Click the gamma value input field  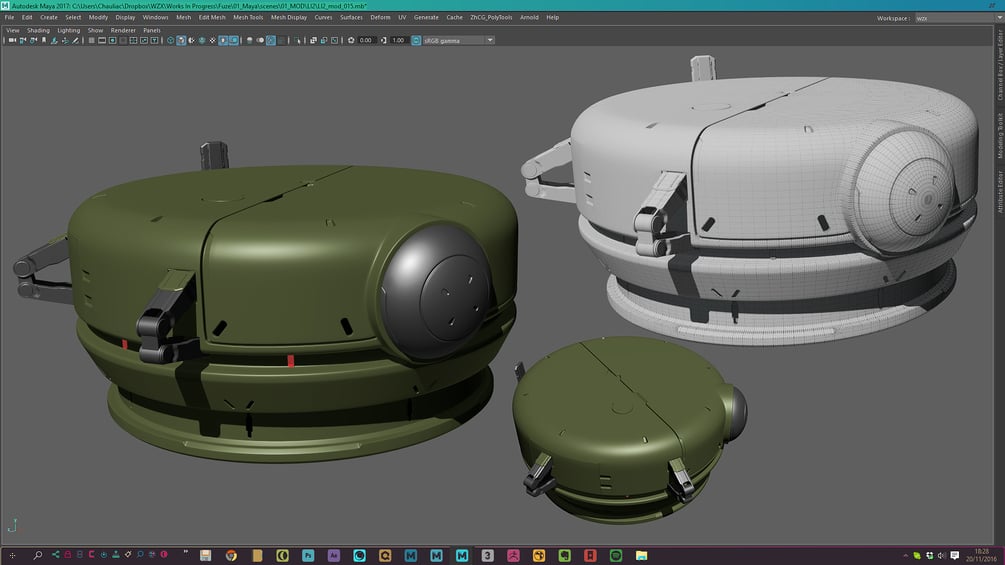398,41
